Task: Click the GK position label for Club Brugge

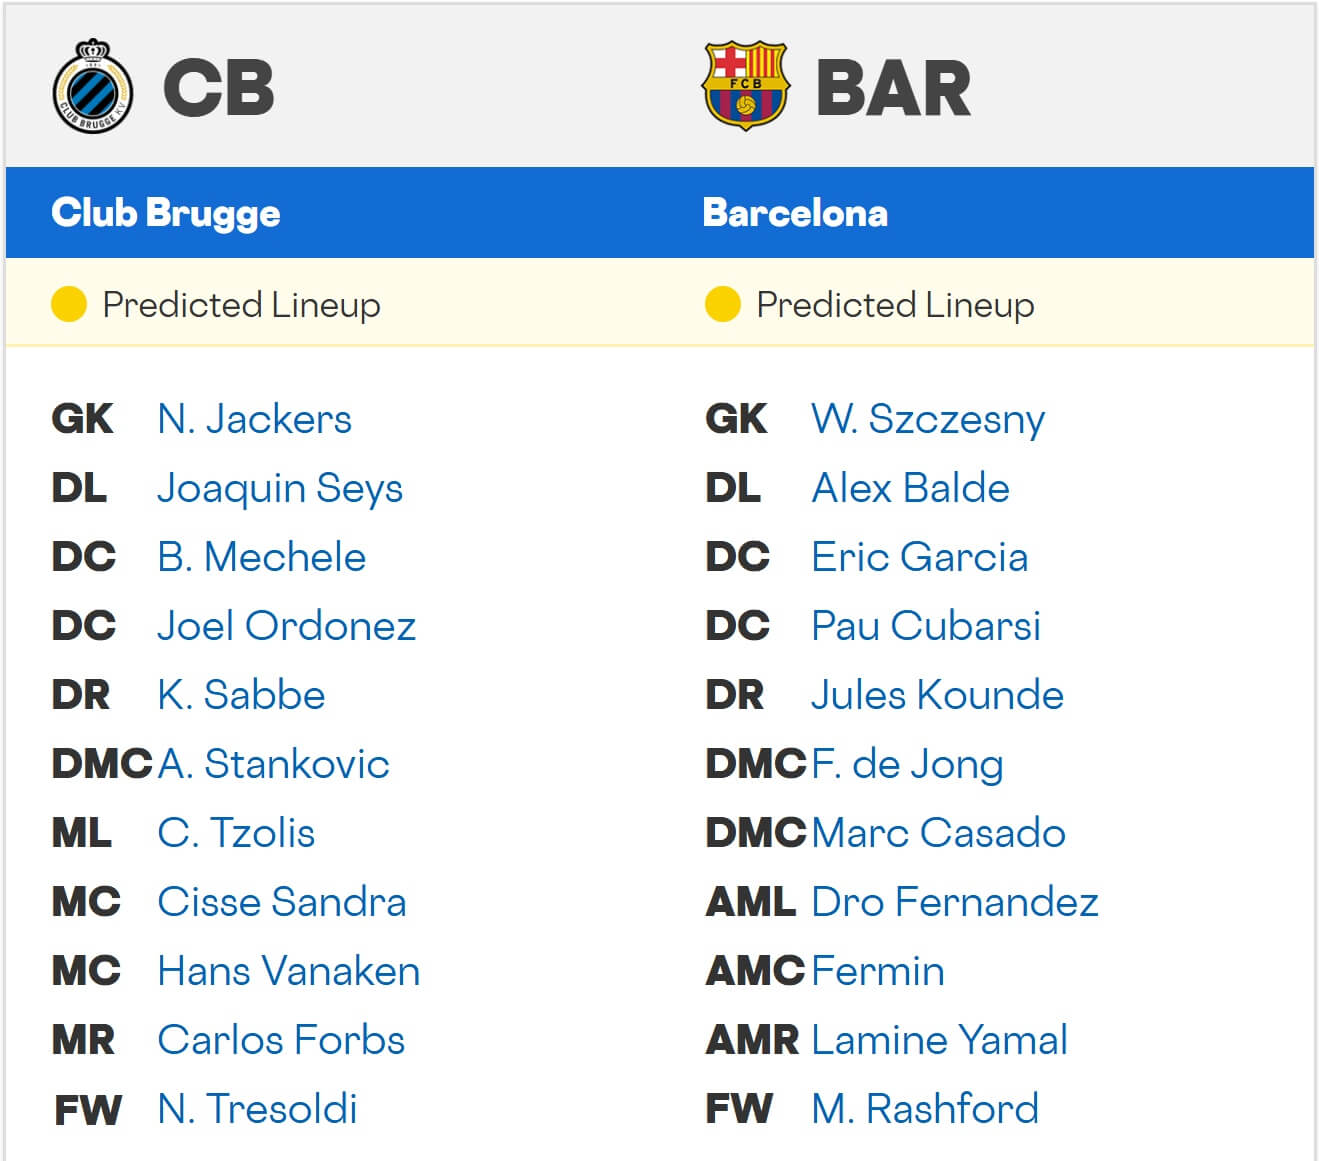Action: tap(82, 419)
